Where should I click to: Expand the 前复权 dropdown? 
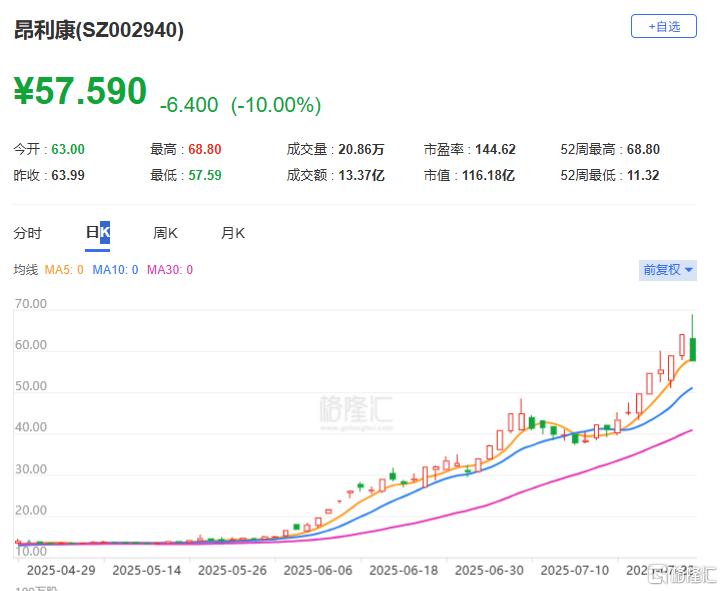pos(668,270)
